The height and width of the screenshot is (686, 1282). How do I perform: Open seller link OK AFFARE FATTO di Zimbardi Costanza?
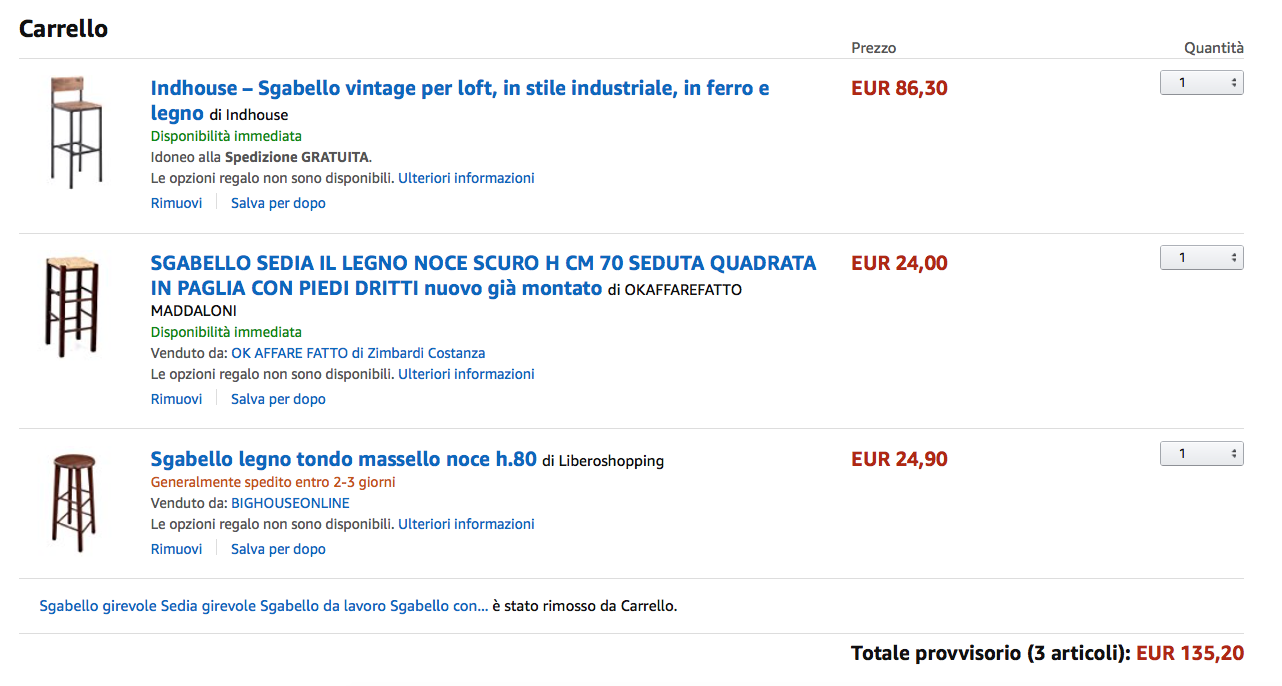click(358, 353)
